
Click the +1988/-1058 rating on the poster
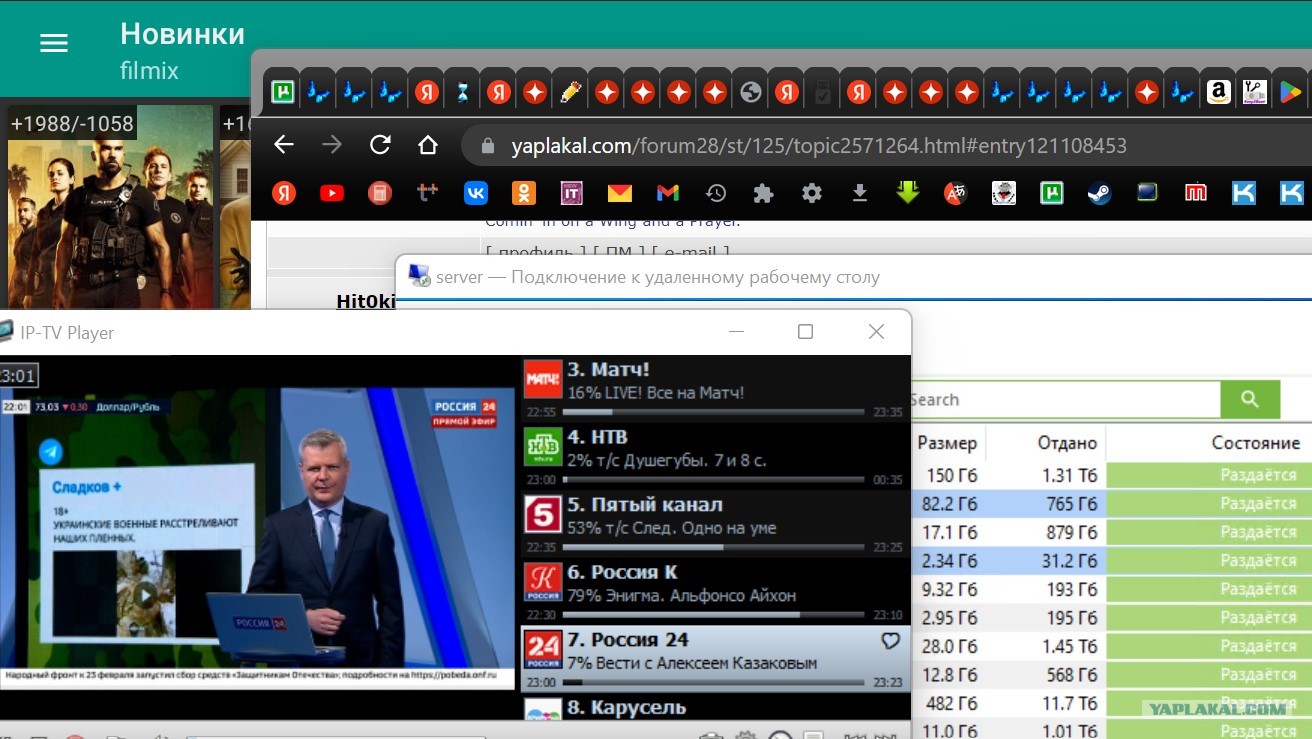pyautogui.click(x=72, y=124)
